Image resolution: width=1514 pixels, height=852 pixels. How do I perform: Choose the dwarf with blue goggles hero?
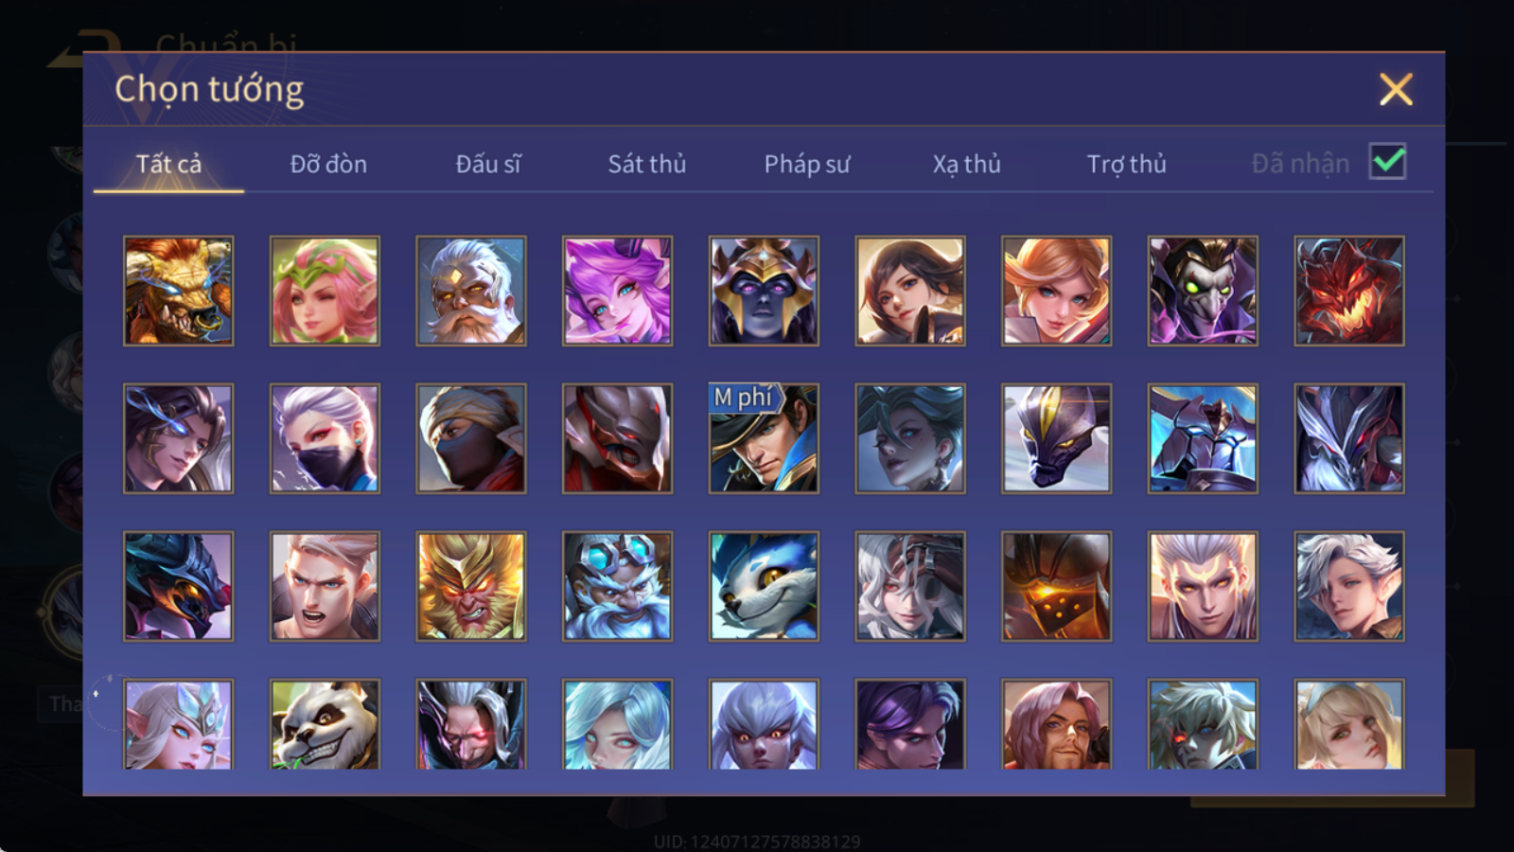tap(617, 586)
